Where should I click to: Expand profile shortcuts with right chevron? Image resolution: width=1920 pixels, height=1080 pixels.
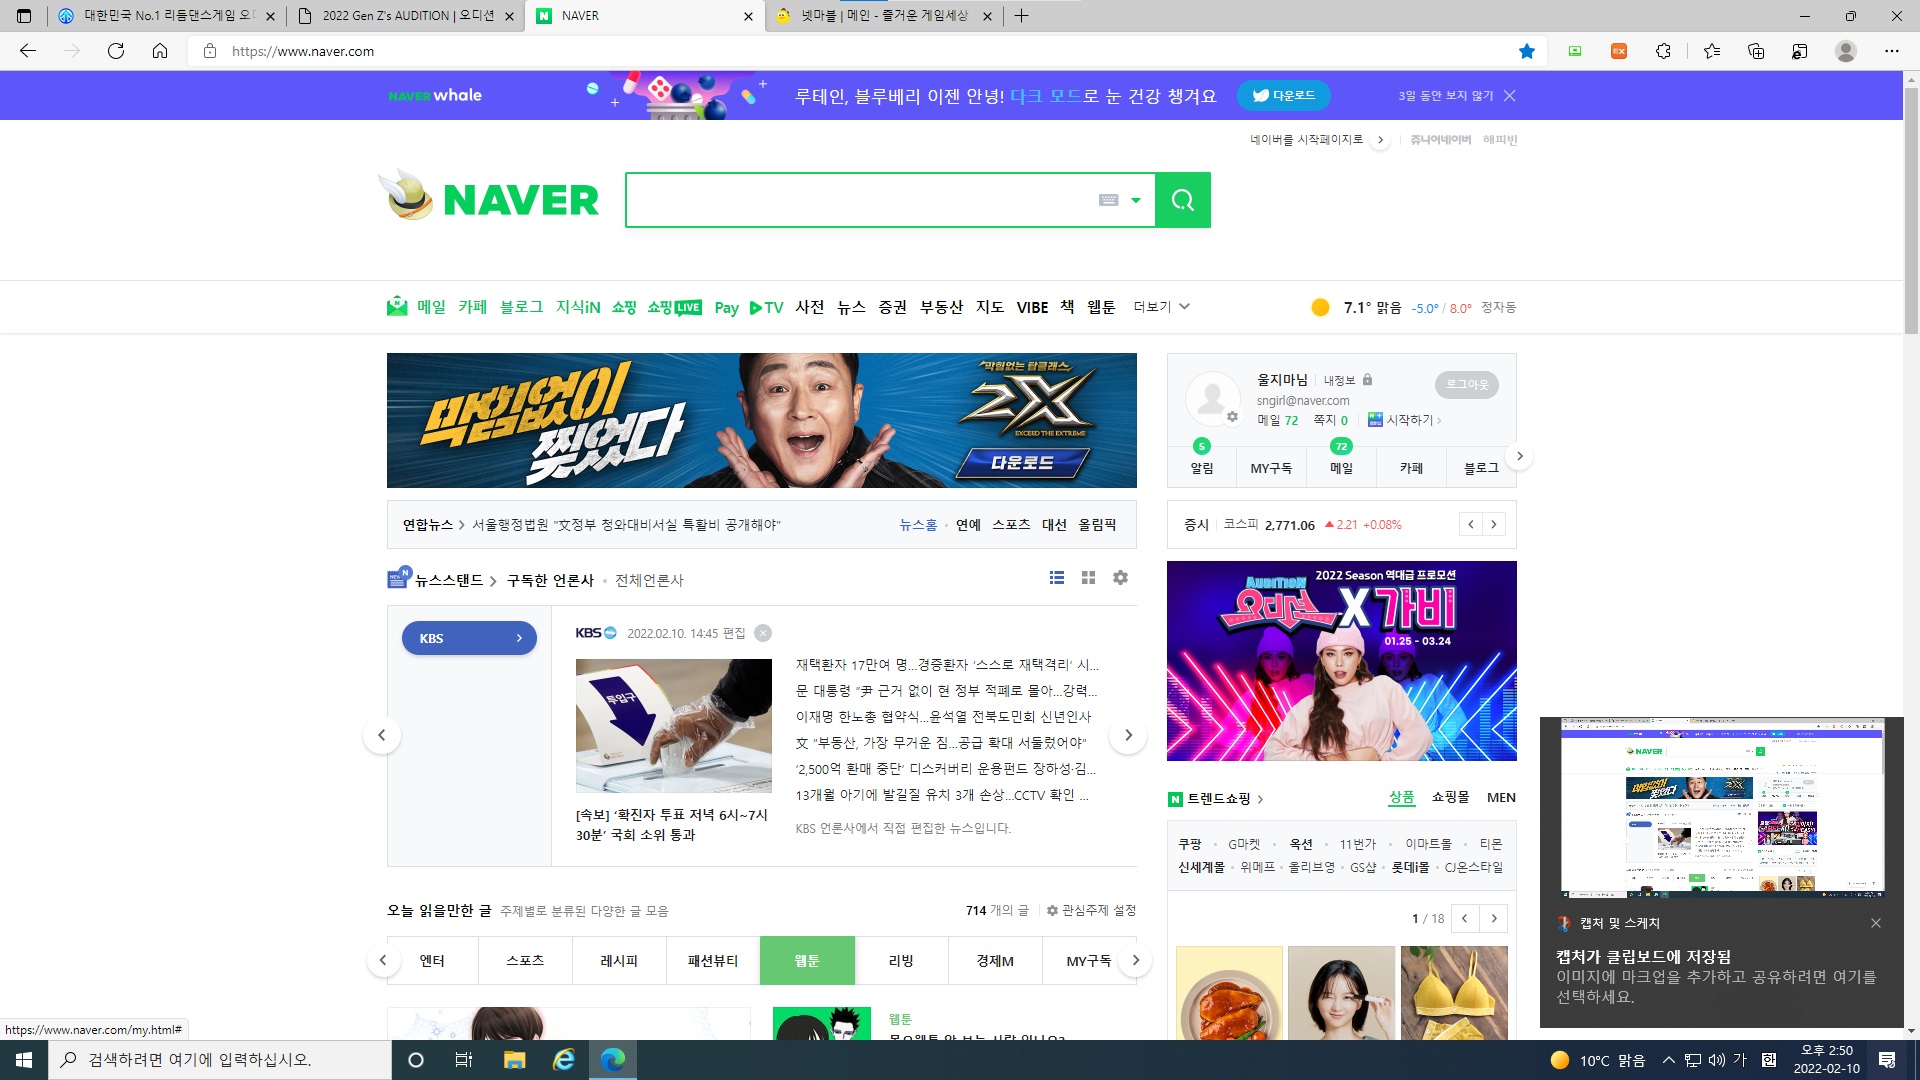pos(1519,456)
